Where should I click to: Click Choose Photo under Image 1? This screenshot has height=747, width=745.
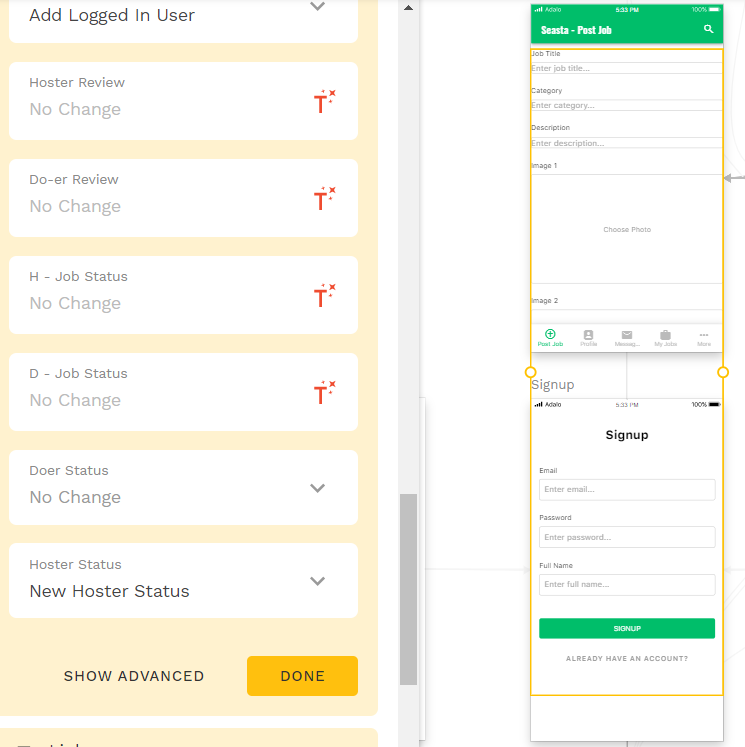[627, 230]
